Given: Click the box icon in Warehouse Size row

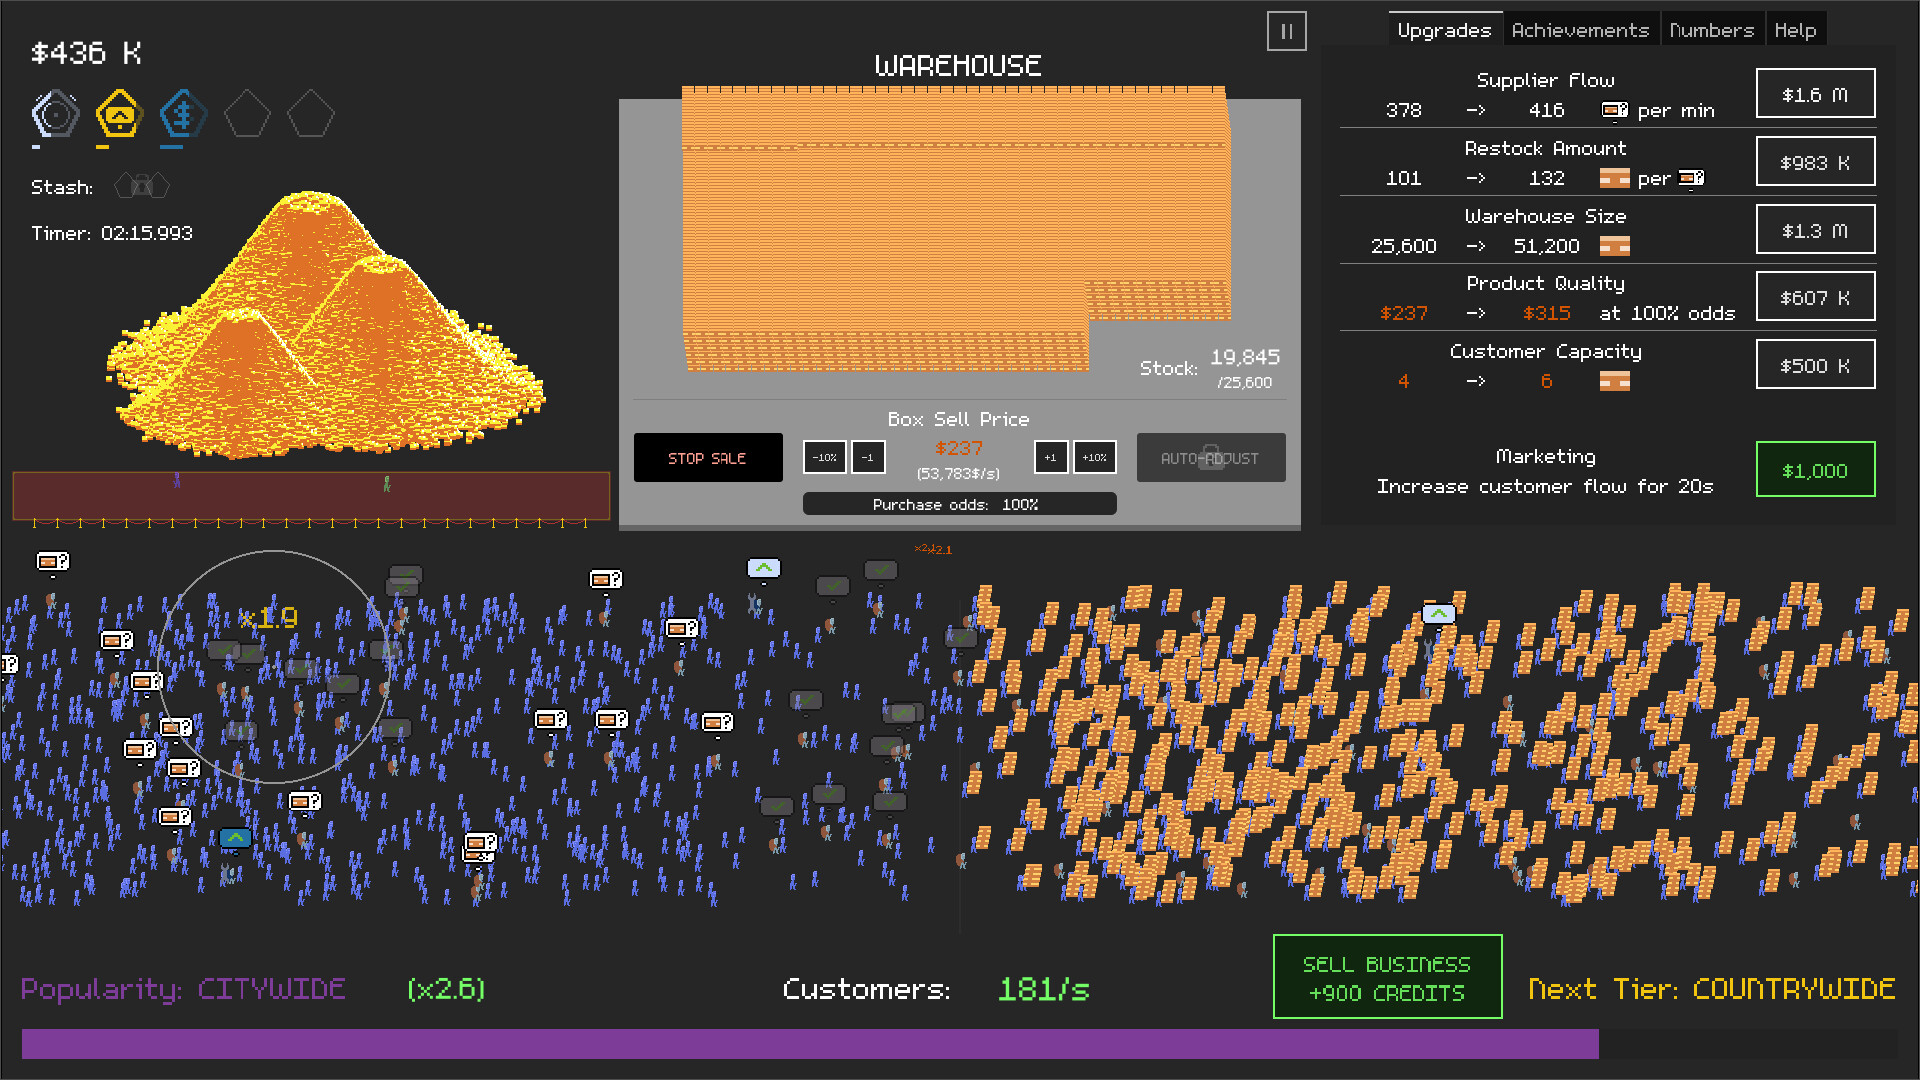Looking at the screenshot, I should tap(1614, 246).
